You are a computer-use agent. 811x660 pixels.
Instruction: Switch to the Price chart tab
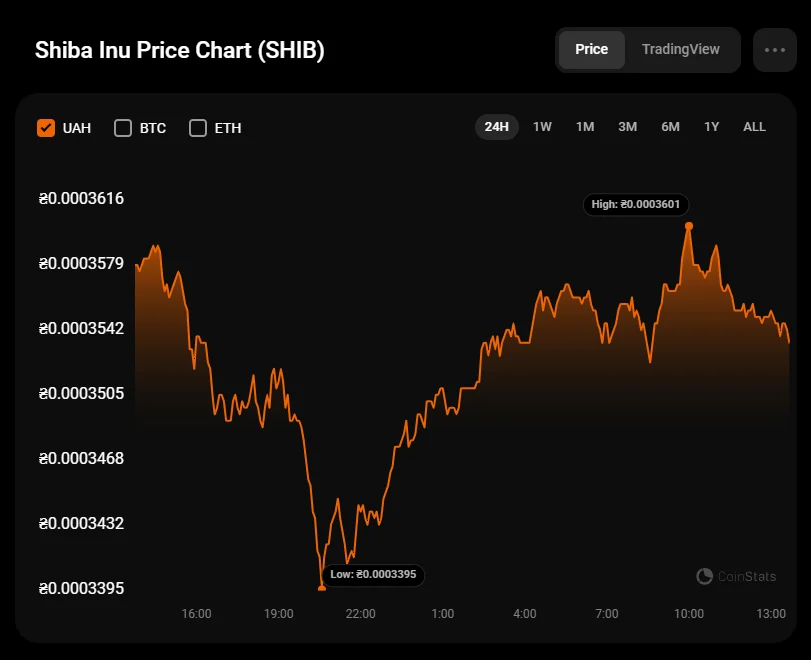591,50
